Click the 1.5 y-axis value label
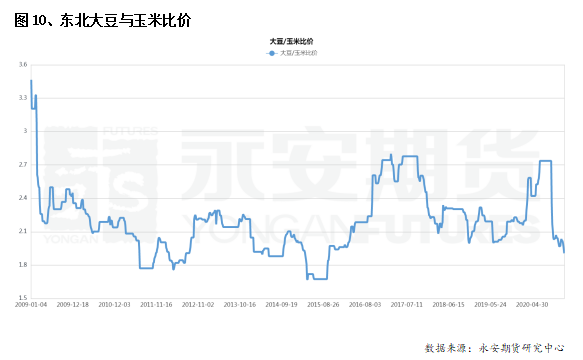 pyautogui.click(x=23, y=298)
